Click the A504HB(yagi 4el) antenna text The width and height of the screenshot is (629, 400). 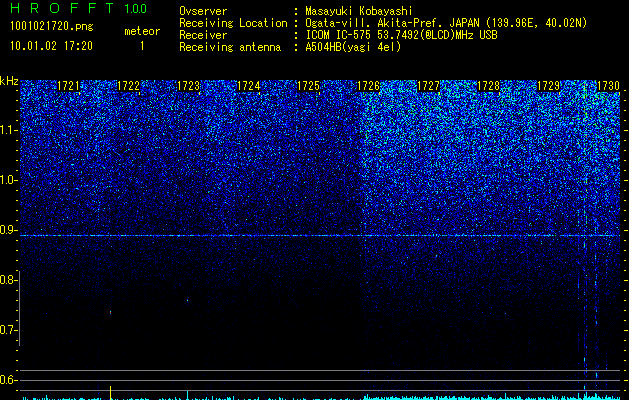coord(353,47)
